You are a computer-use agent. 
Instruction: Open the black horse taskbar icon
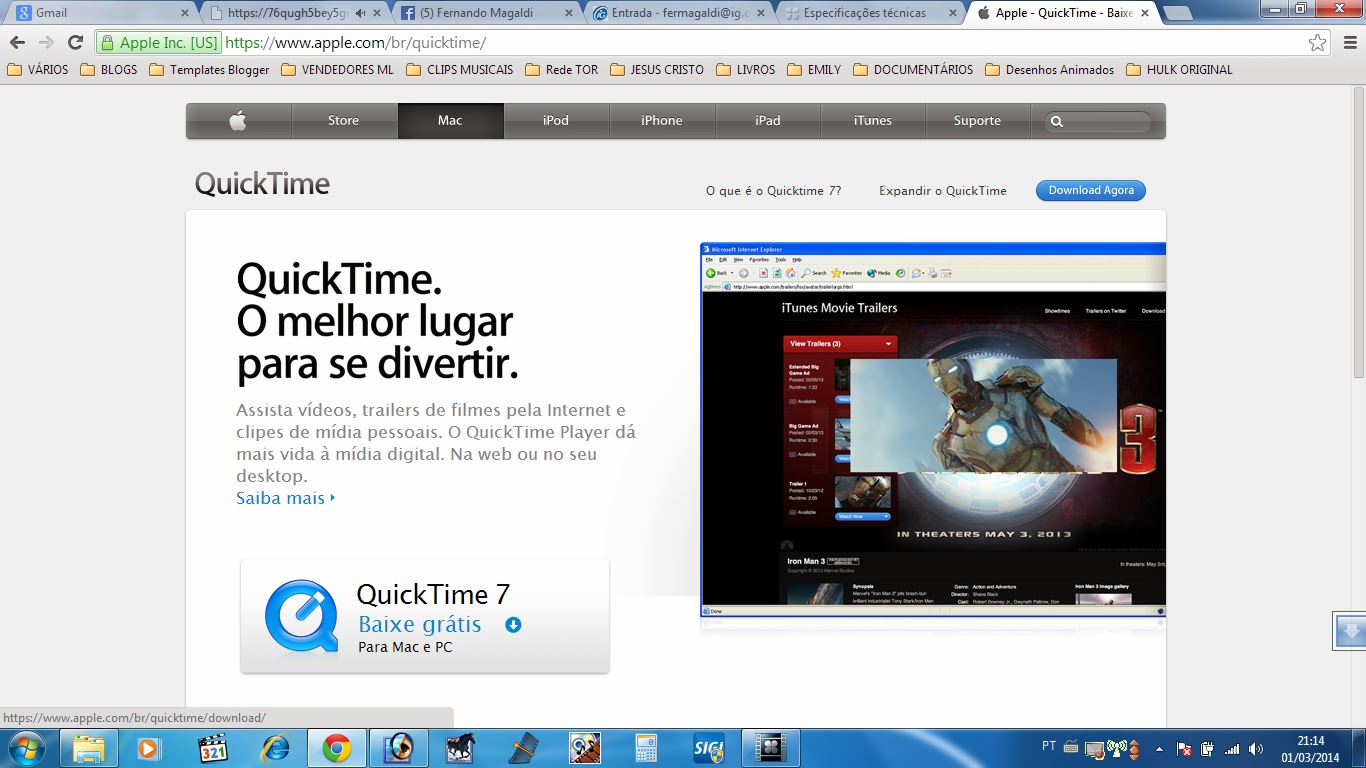[x=461, y=748]
